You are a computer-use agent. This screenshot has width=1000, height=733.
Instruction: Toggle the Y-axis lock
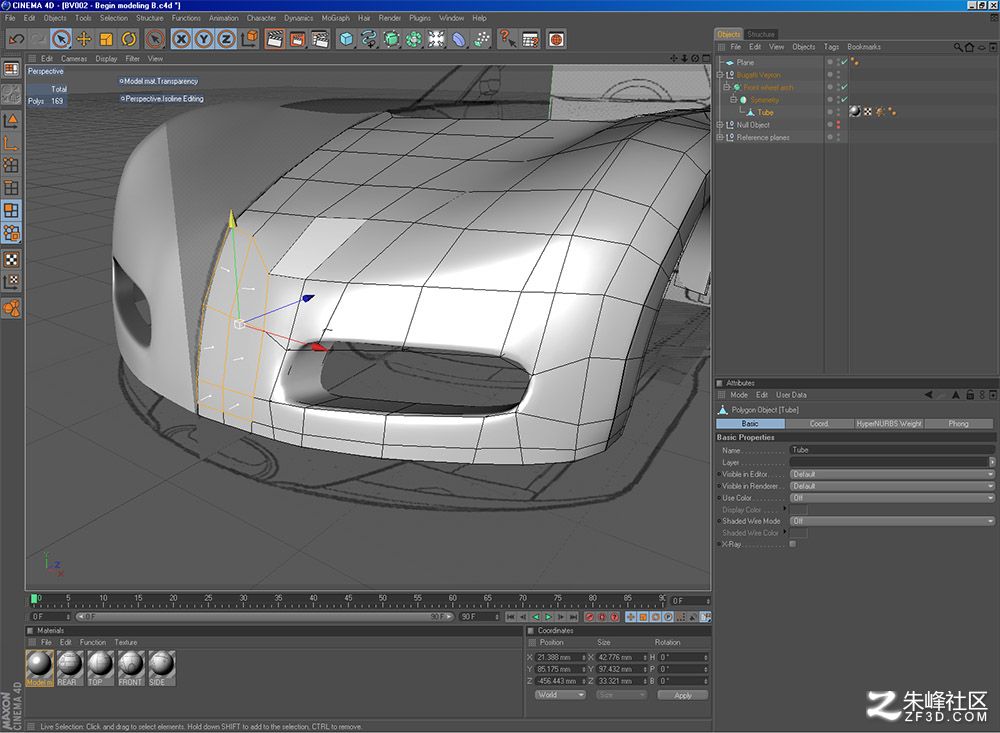tap(203, 40)
